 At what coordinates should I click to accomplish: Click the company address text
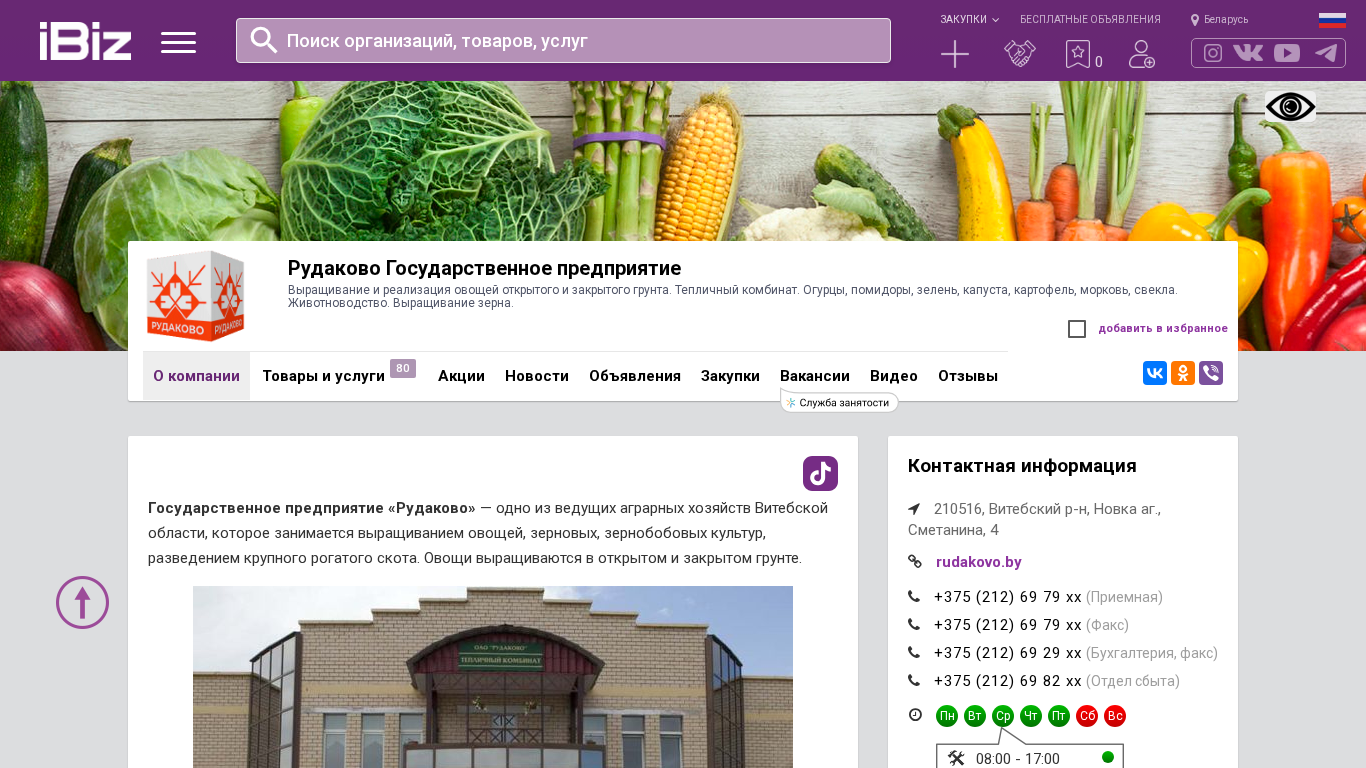tap(1034, 519)
